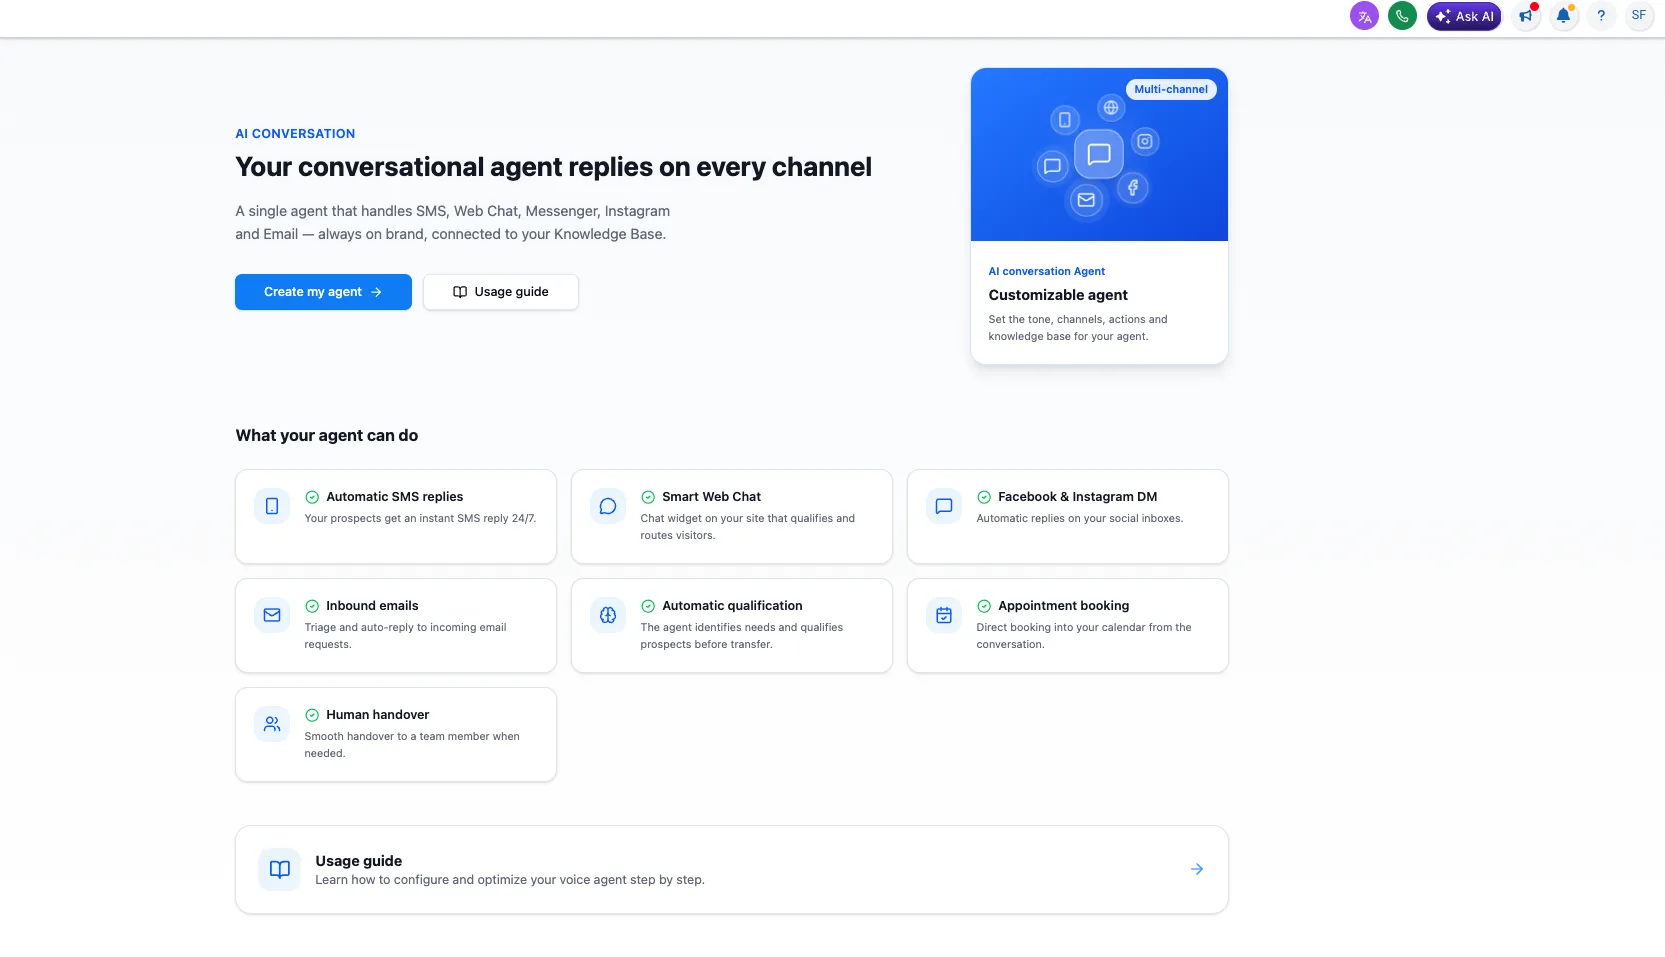1665x957 pixels.
Task: Click the phone device icon in illustration
Action: 1065,120
